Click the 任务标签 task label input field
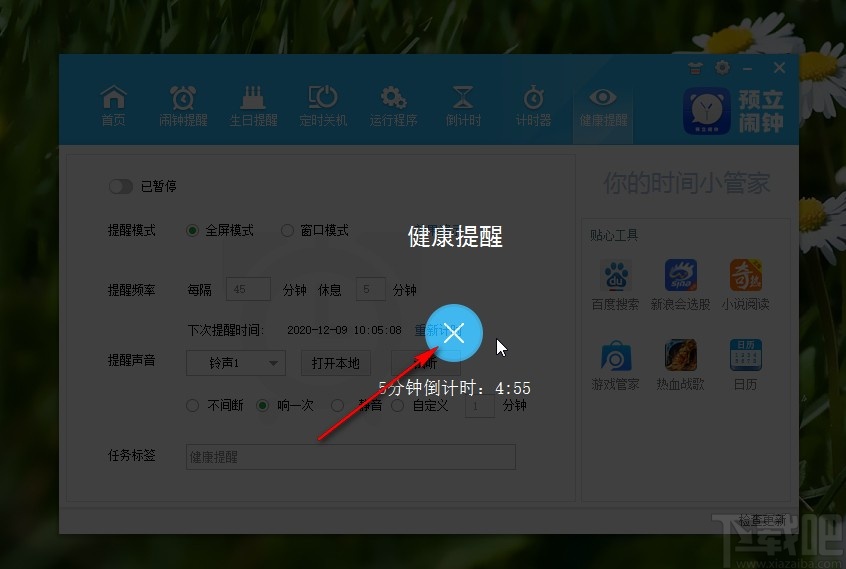Viewport: 846px width, 569px height. (x=351, y=457)
